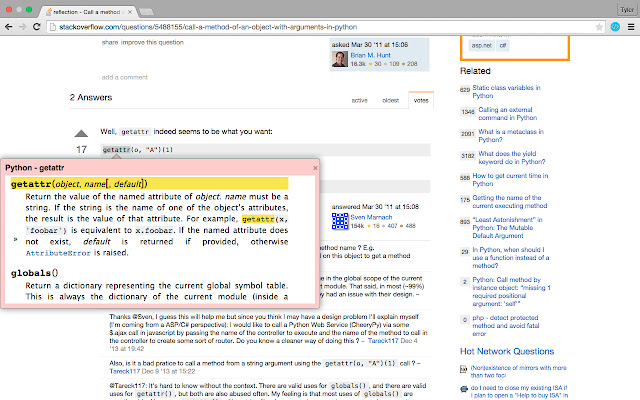640x400 pixels.
Task: Click improve this question link
Action: tap(152, 42)
